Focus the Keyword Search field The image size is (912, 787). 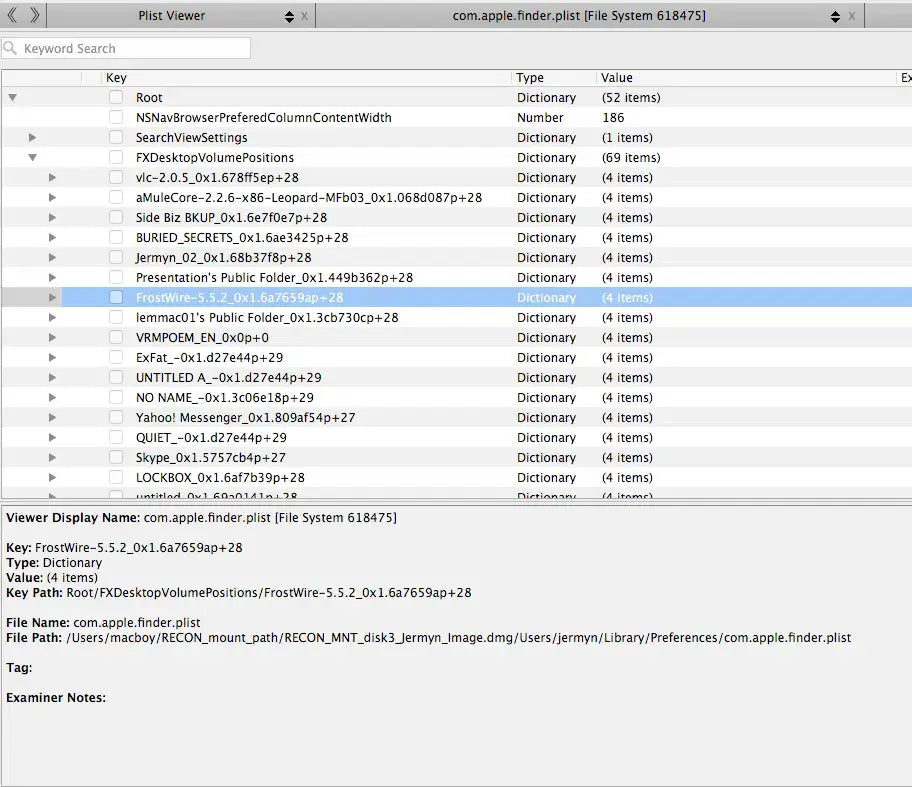coord(135,48)
